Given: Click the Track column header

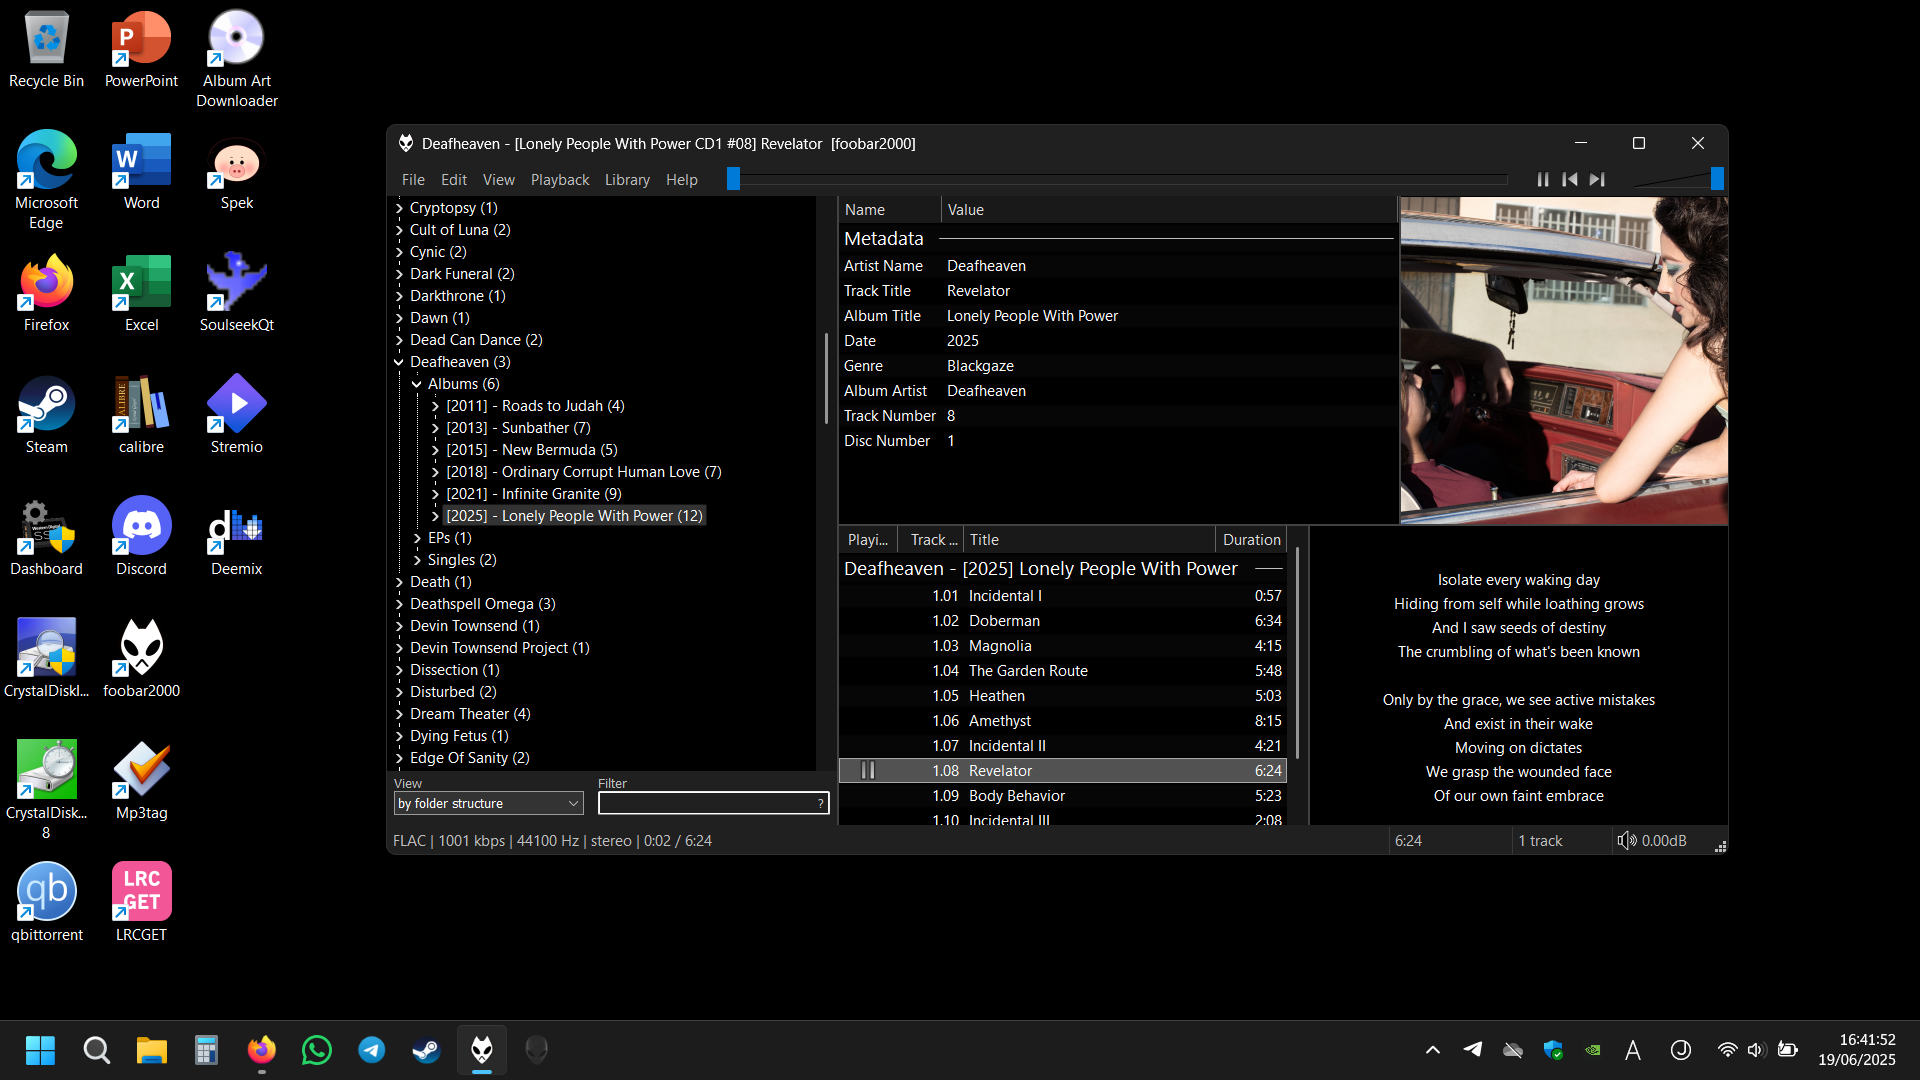Looking at the screenshot, I should (x=931, y=540).
